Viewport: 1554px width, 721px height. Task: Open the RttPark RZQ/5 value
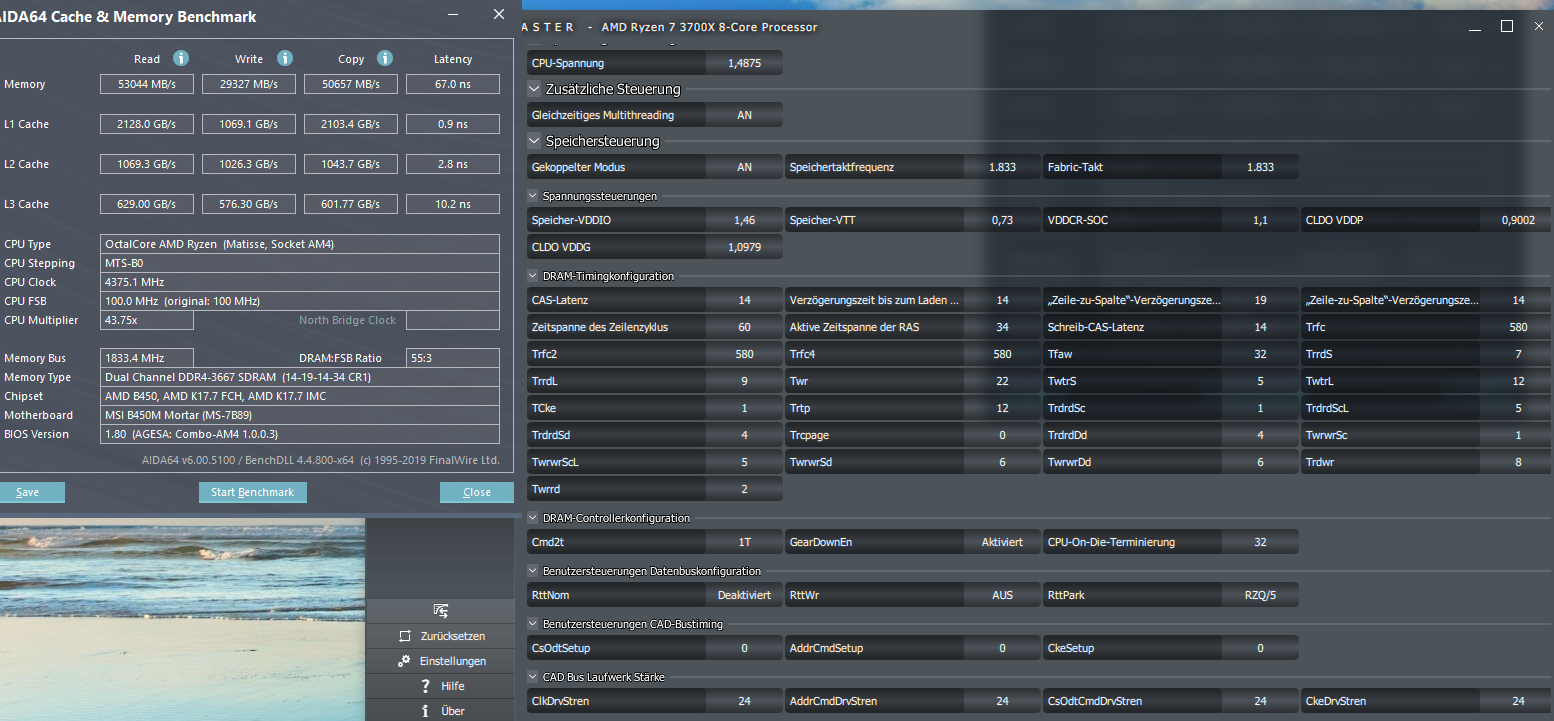coord(1260,595)
